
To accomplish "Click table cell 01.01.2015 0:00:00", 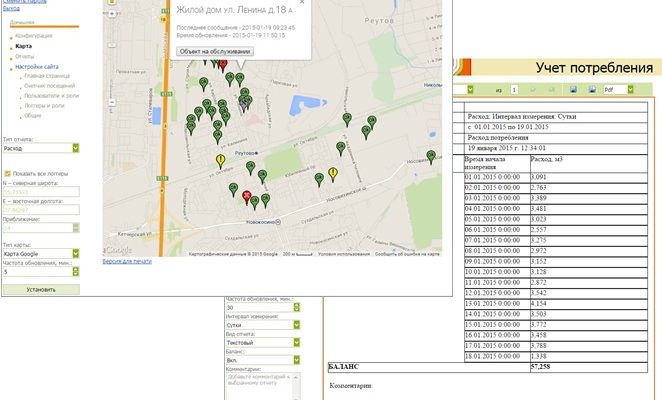I will (x=497, y=177).
